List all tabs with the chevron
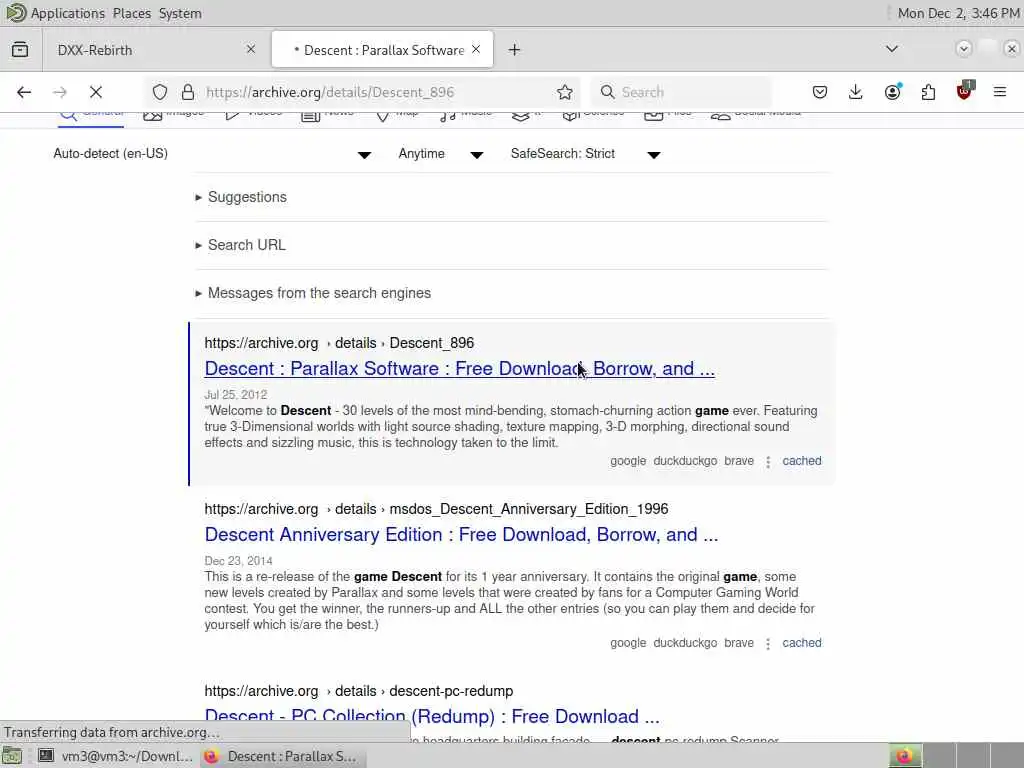Image resolution: width=1024 pixels, height=768 pixels. tap(891, 49)
